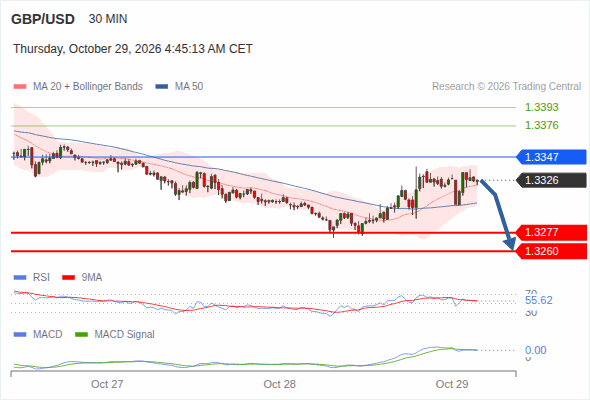Click the Oct 27 date axis label
The height and width of the screenshot is (400, 590).
point(107,384)
